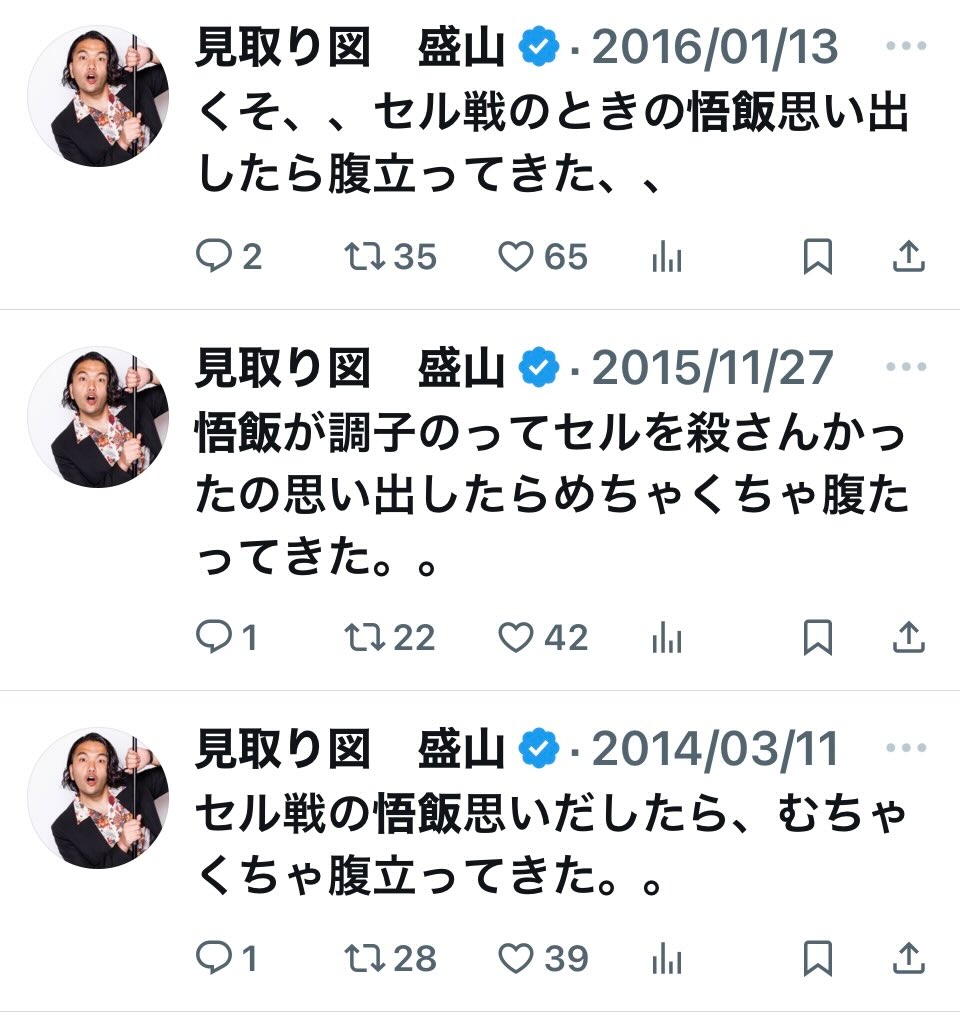Viewport: 960px width, 1015px height.
Task: View analytics of the 2016/01/13 tweet
Action: [667, 257]
